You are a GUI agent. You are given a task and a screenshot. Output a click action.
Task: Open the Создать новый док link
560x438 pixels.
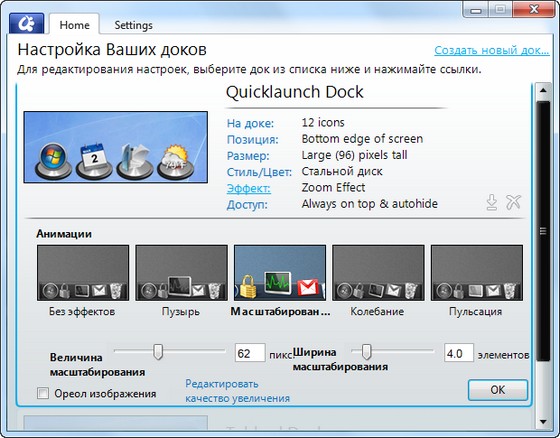tap(491, 50)
